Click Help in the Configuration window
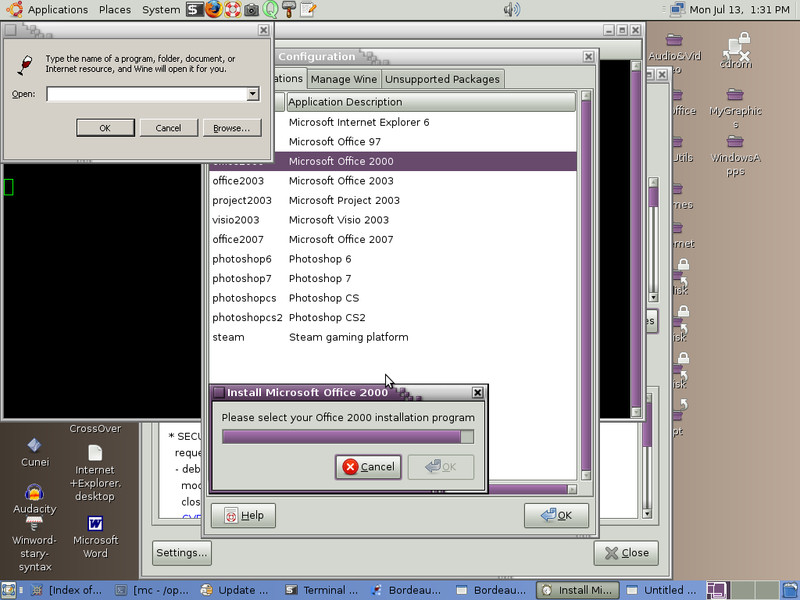 tap(243, 515)
